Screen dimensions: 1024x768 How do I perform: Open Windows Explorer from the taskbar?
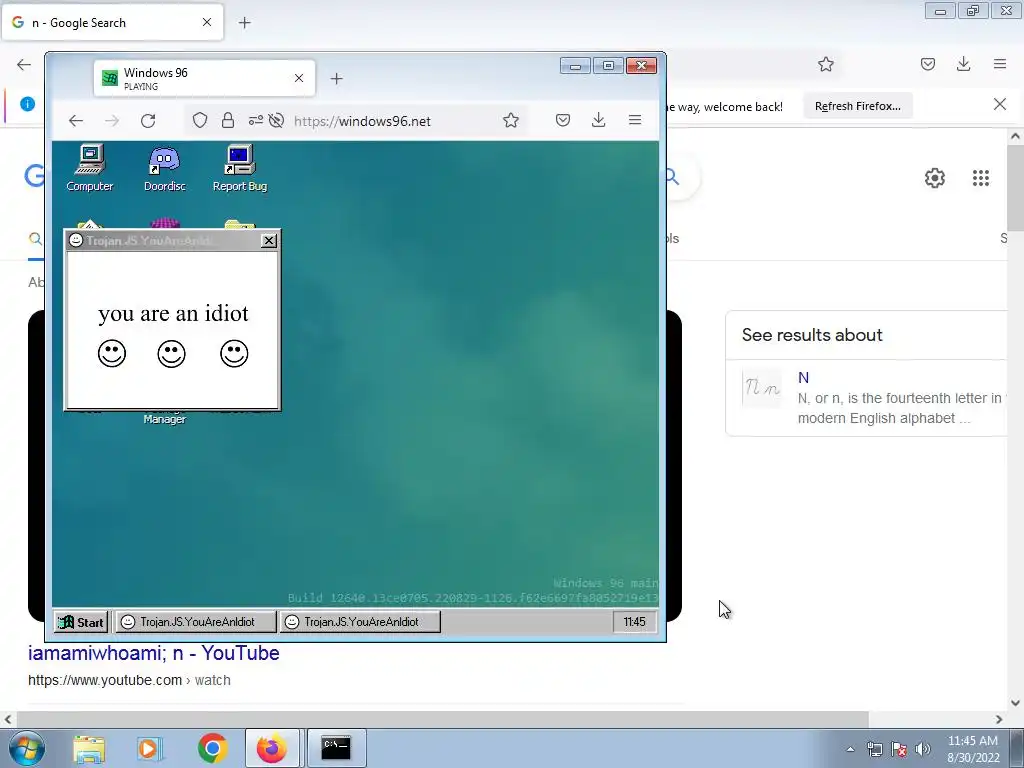point(89,748)
